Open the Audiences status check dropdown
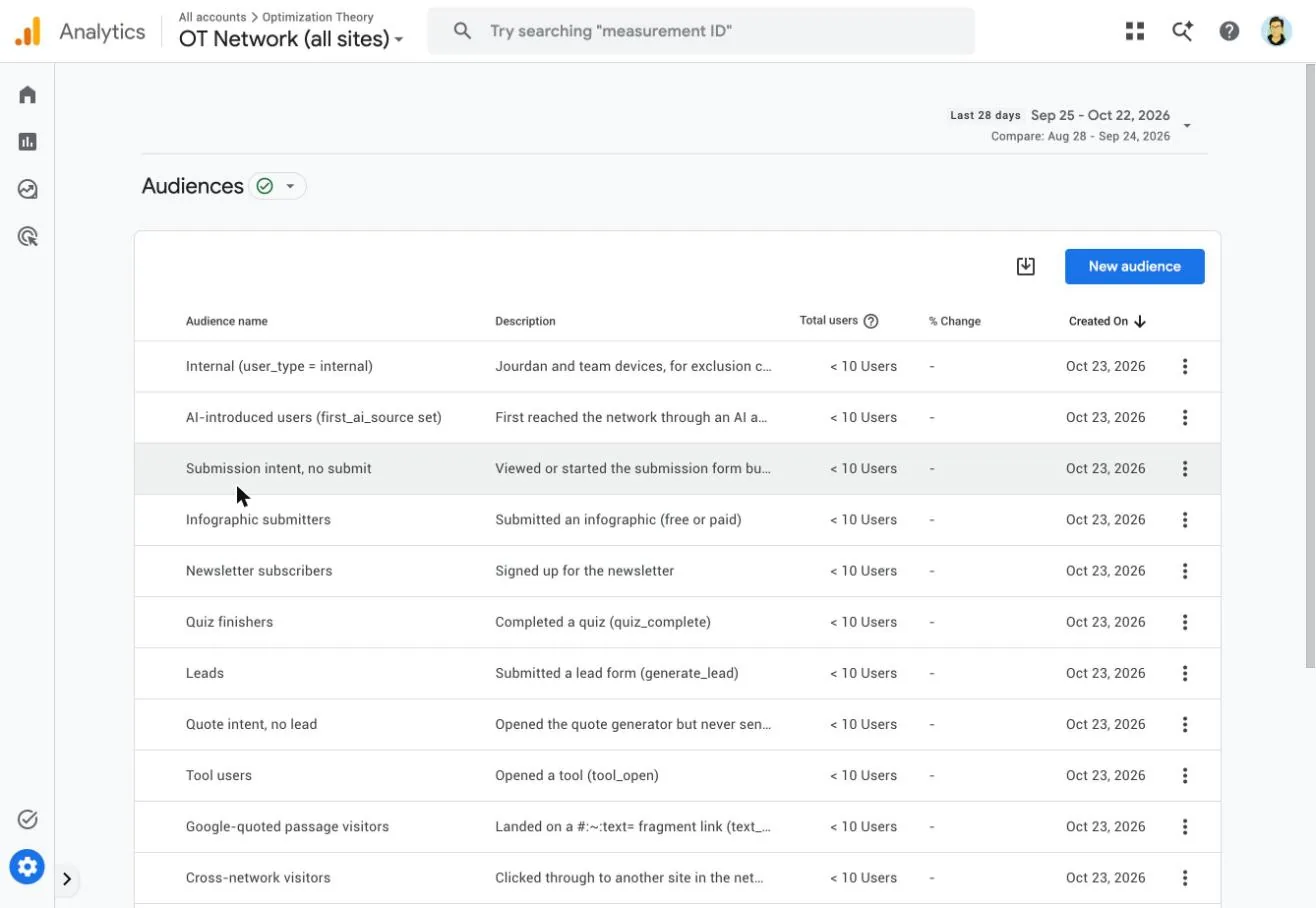1316x908 pixels. [278, 186]
